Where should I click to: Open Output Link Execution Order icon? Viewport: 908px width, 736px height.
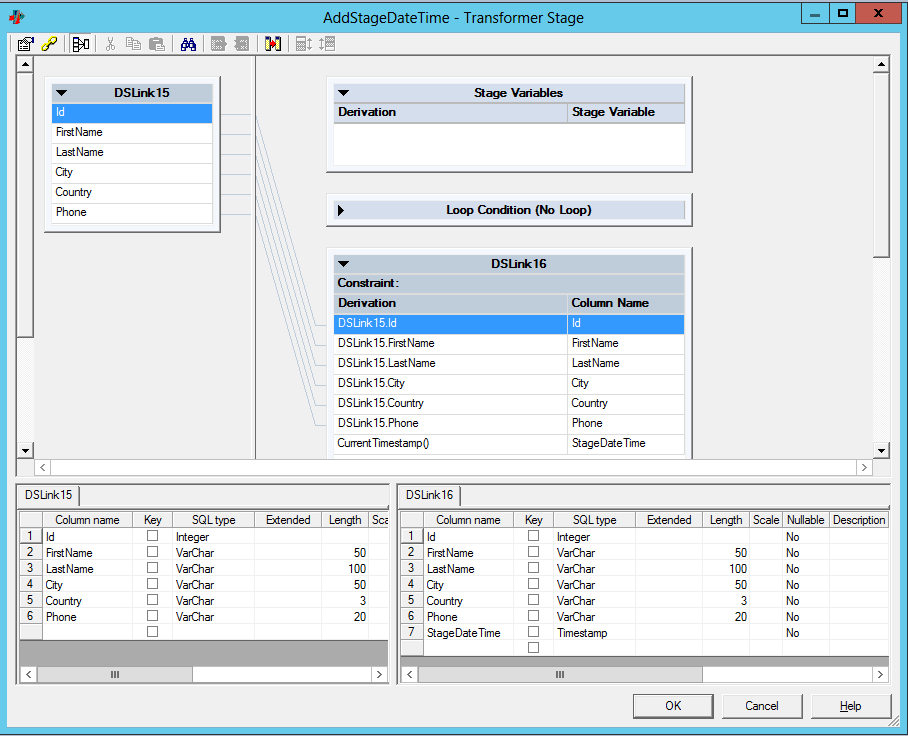[327, 44]
